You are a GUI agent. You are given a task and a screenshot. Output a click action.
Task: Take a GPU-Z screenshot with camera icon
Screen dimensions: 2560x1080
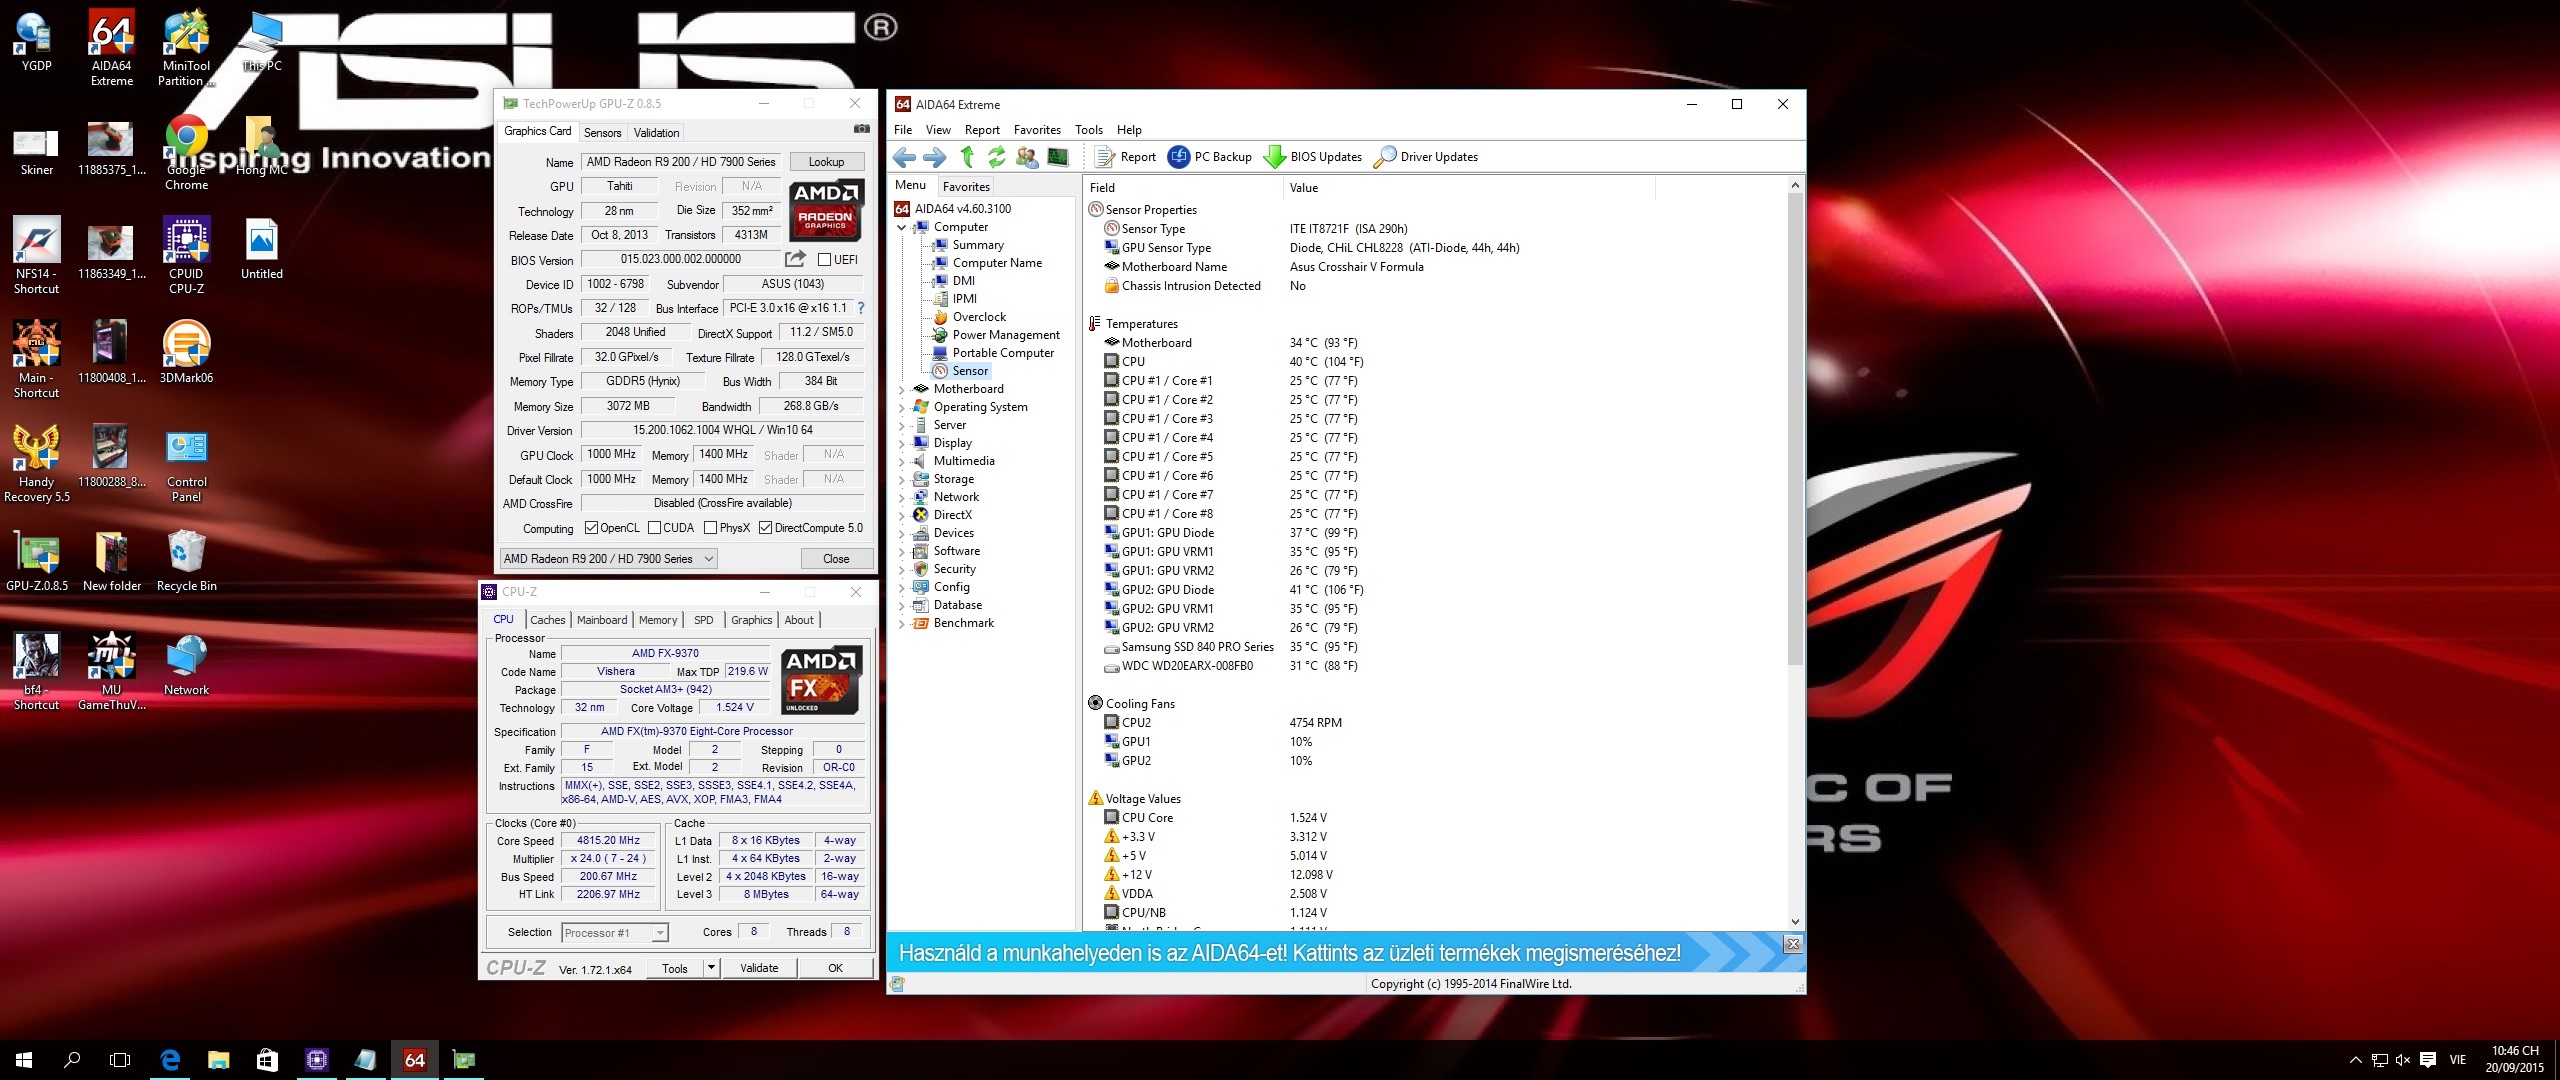pos(861,129)
